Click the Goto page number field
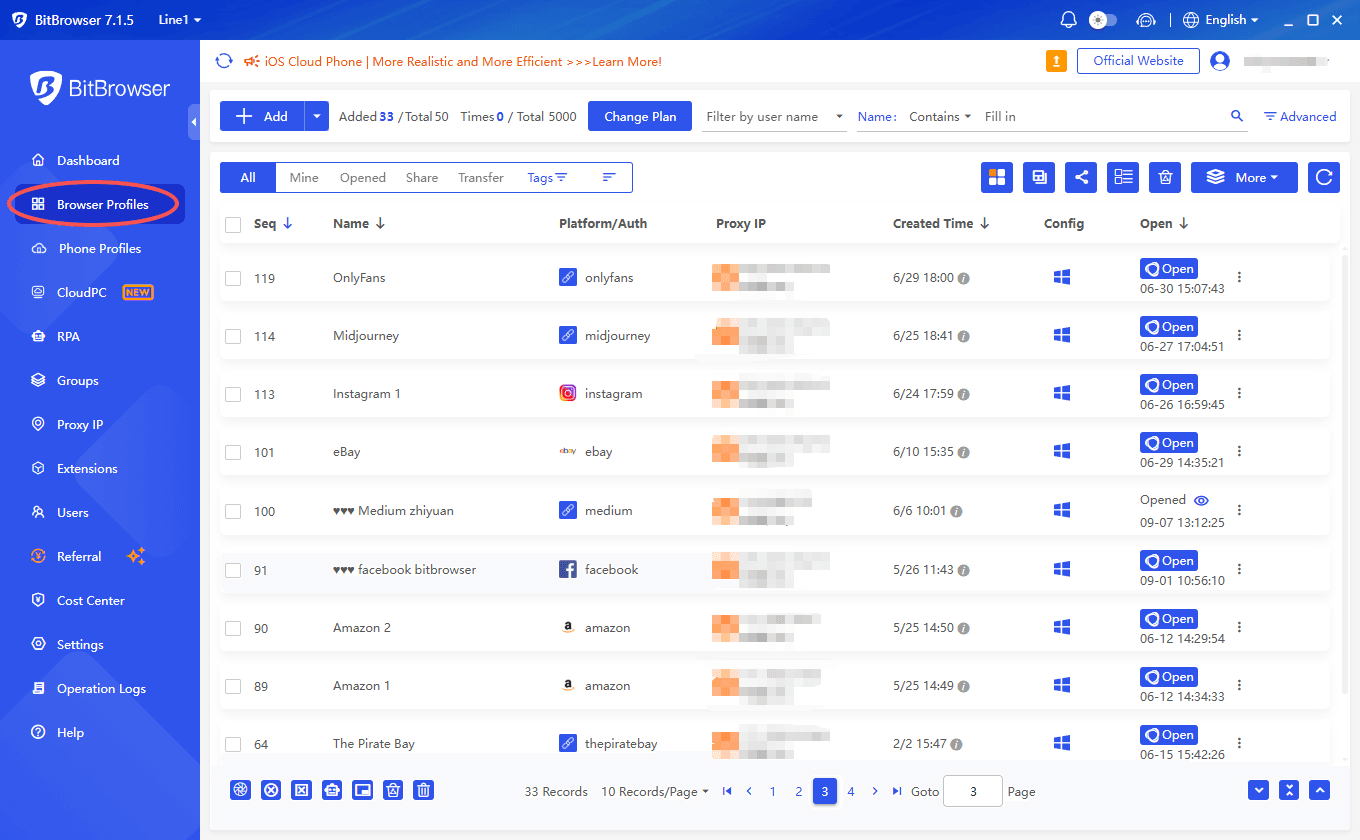This screenshot has height=840, width=1360. [x=972, y=791]
